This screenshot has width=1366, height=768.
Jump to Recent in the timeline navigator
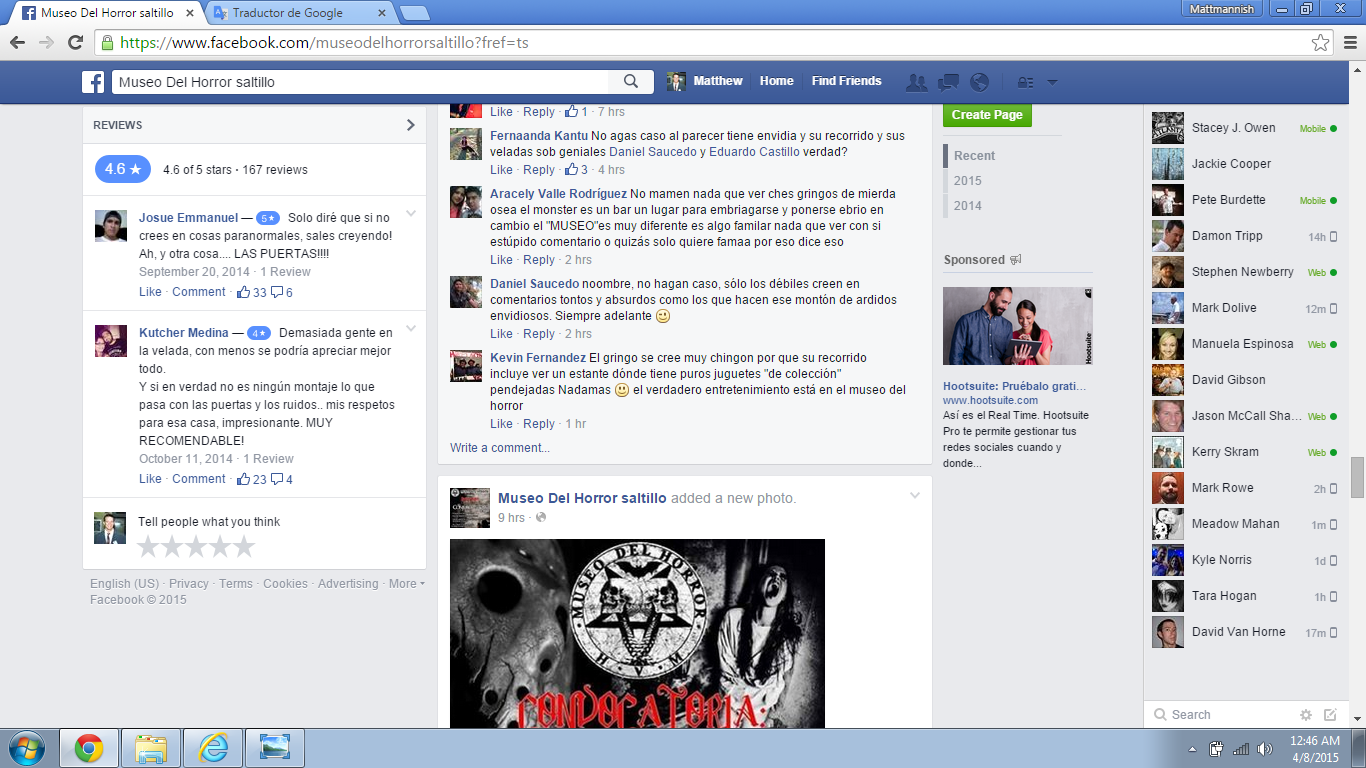[974, 156]
